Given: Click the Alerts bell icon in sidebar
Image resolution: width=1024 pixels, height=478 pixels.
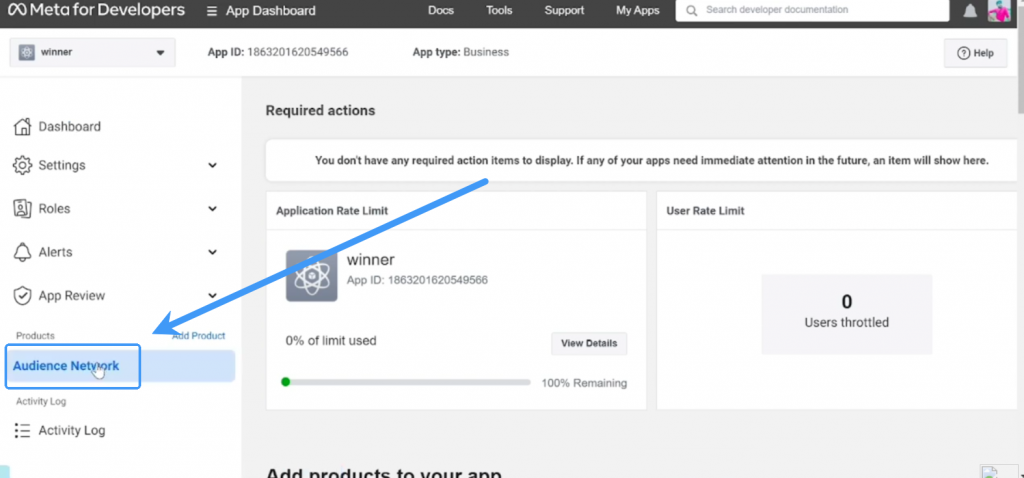Looking at the screenshot, I should 22,252.
